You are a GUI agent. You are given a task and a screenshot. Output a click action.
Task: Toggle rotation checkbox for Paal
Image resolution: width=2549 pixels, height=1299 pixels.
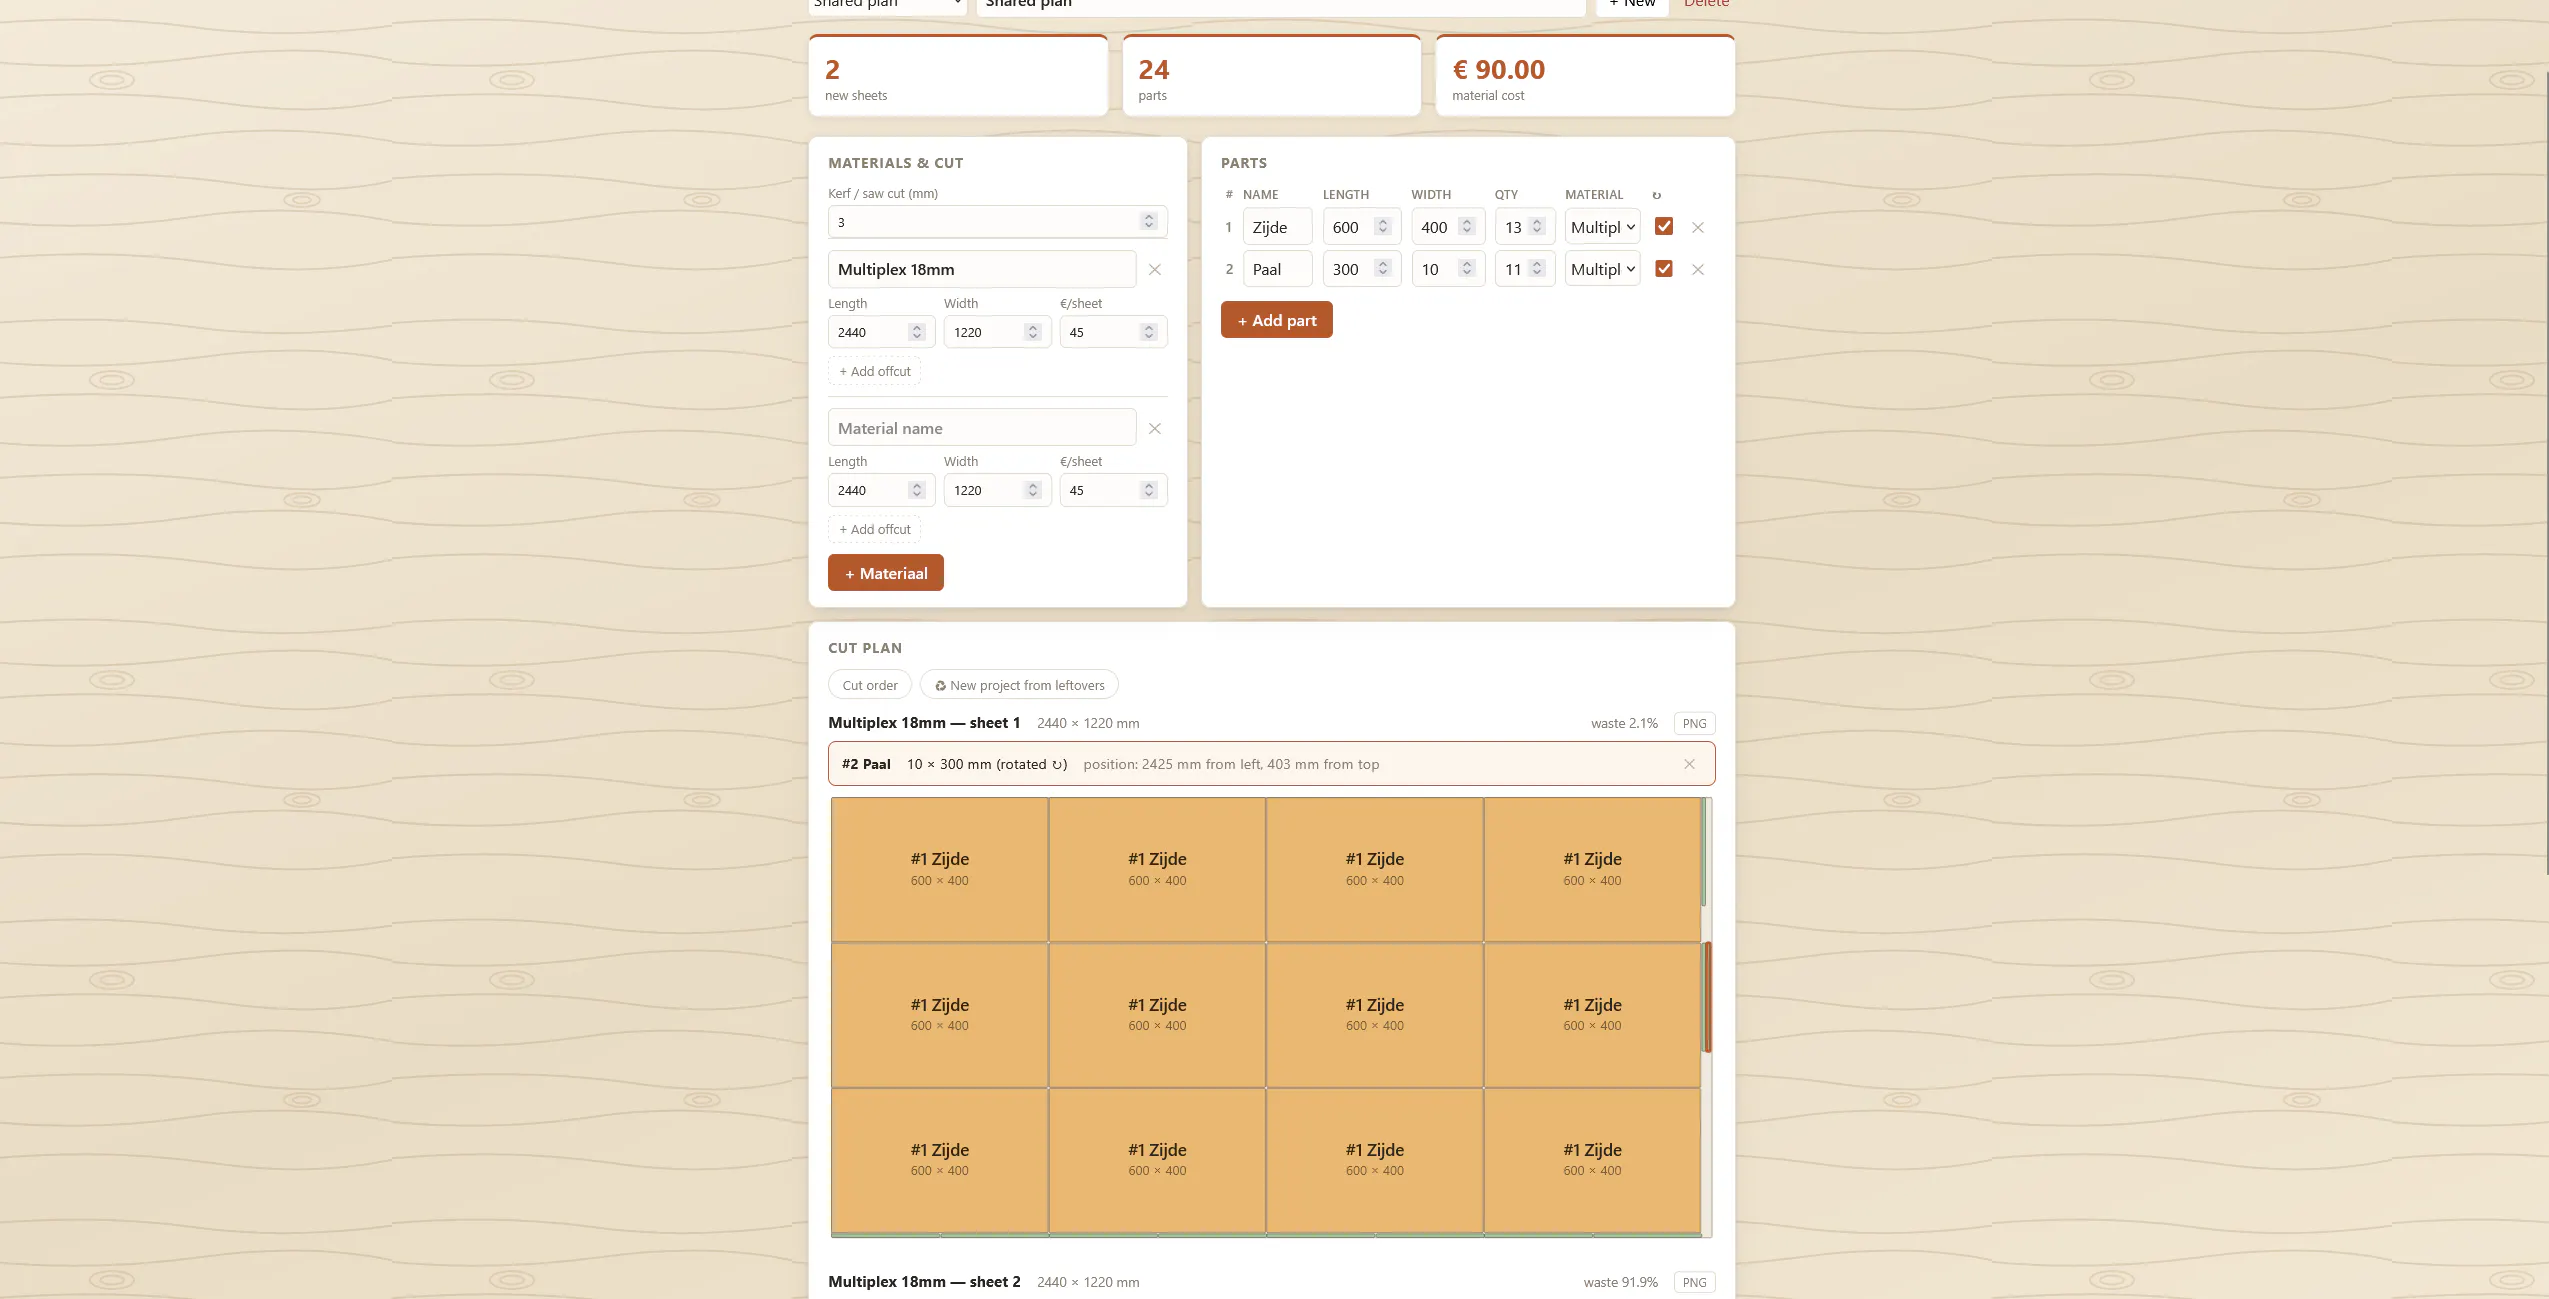1664,269
